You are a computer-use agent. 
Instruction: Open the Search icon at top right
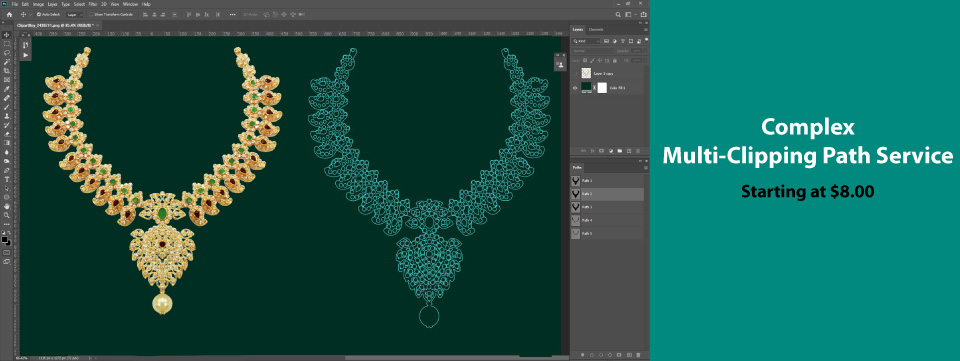[x=618, y=14]
